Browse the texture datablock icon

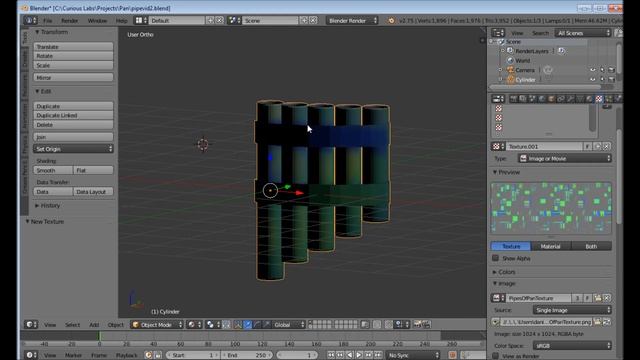click(x=498, y=146)
